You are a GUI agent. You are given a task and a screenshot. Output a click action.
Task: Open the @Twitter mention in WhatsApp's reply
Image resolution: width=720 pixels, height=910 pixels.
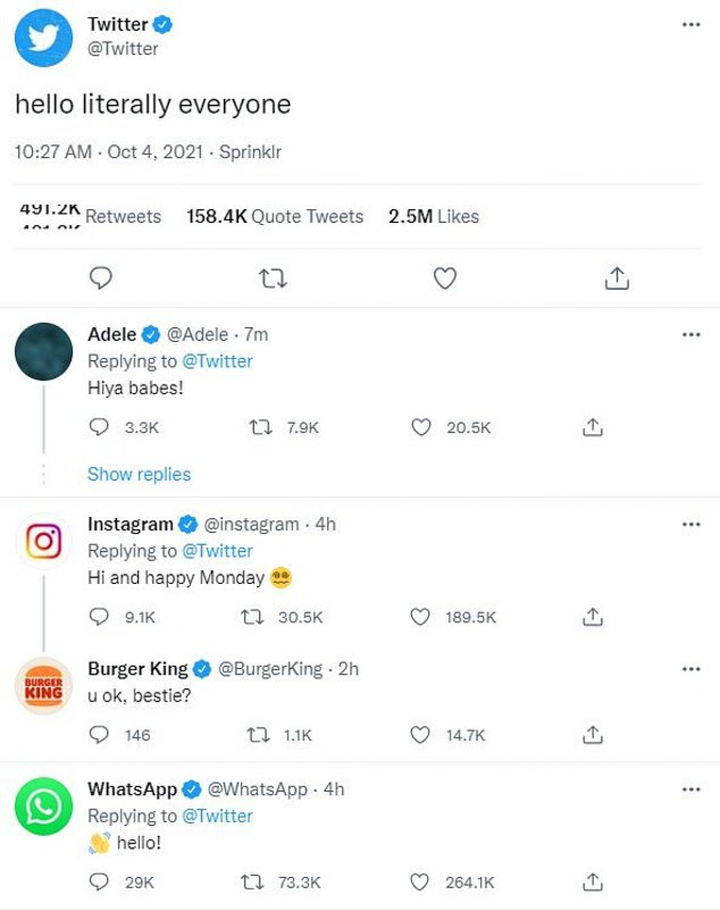coord(219,816)
